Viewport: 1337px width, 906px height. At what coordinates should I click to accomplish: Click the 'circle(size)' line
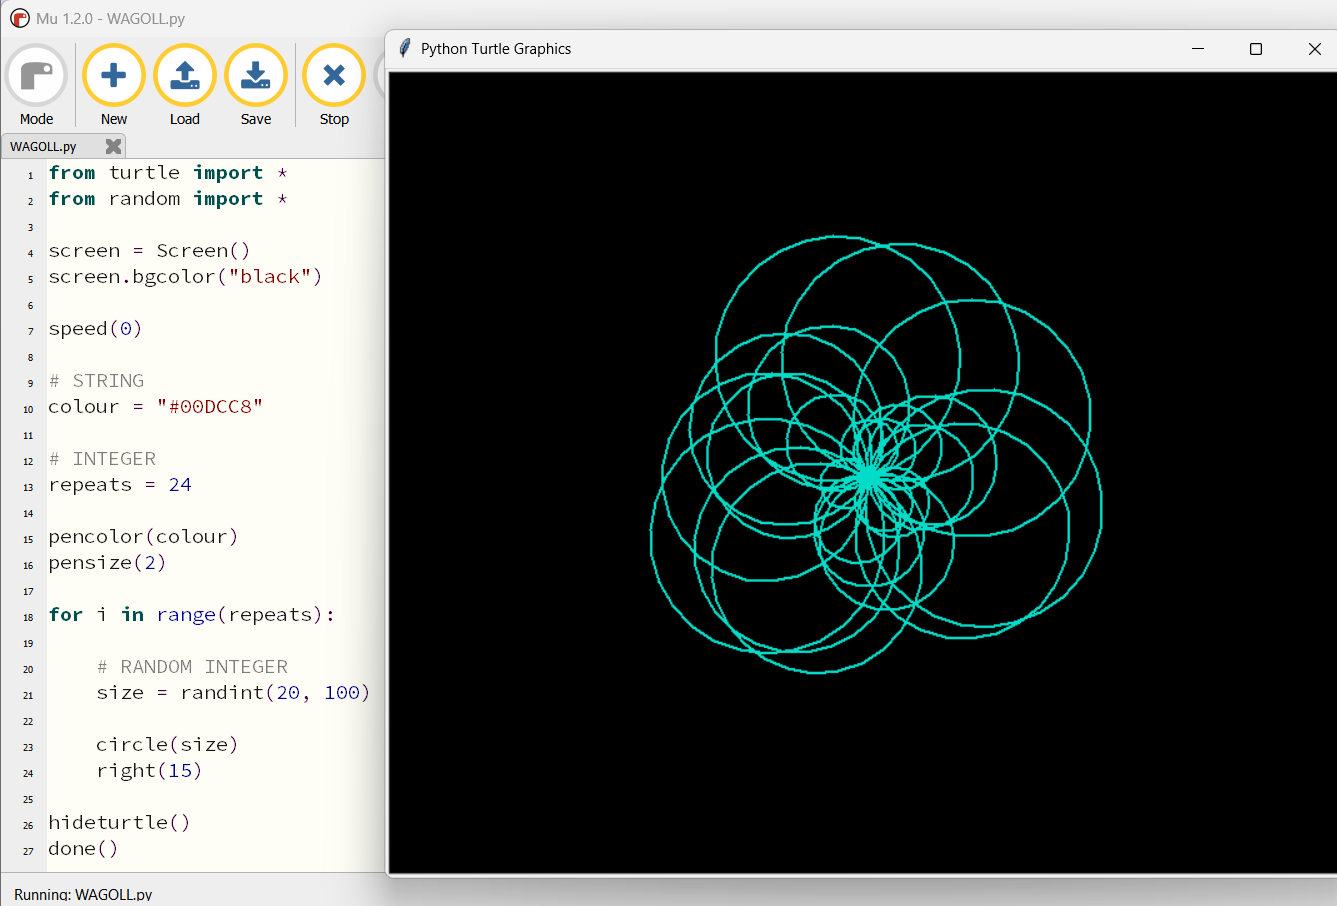pyautogui.click(x=167, y=745)
